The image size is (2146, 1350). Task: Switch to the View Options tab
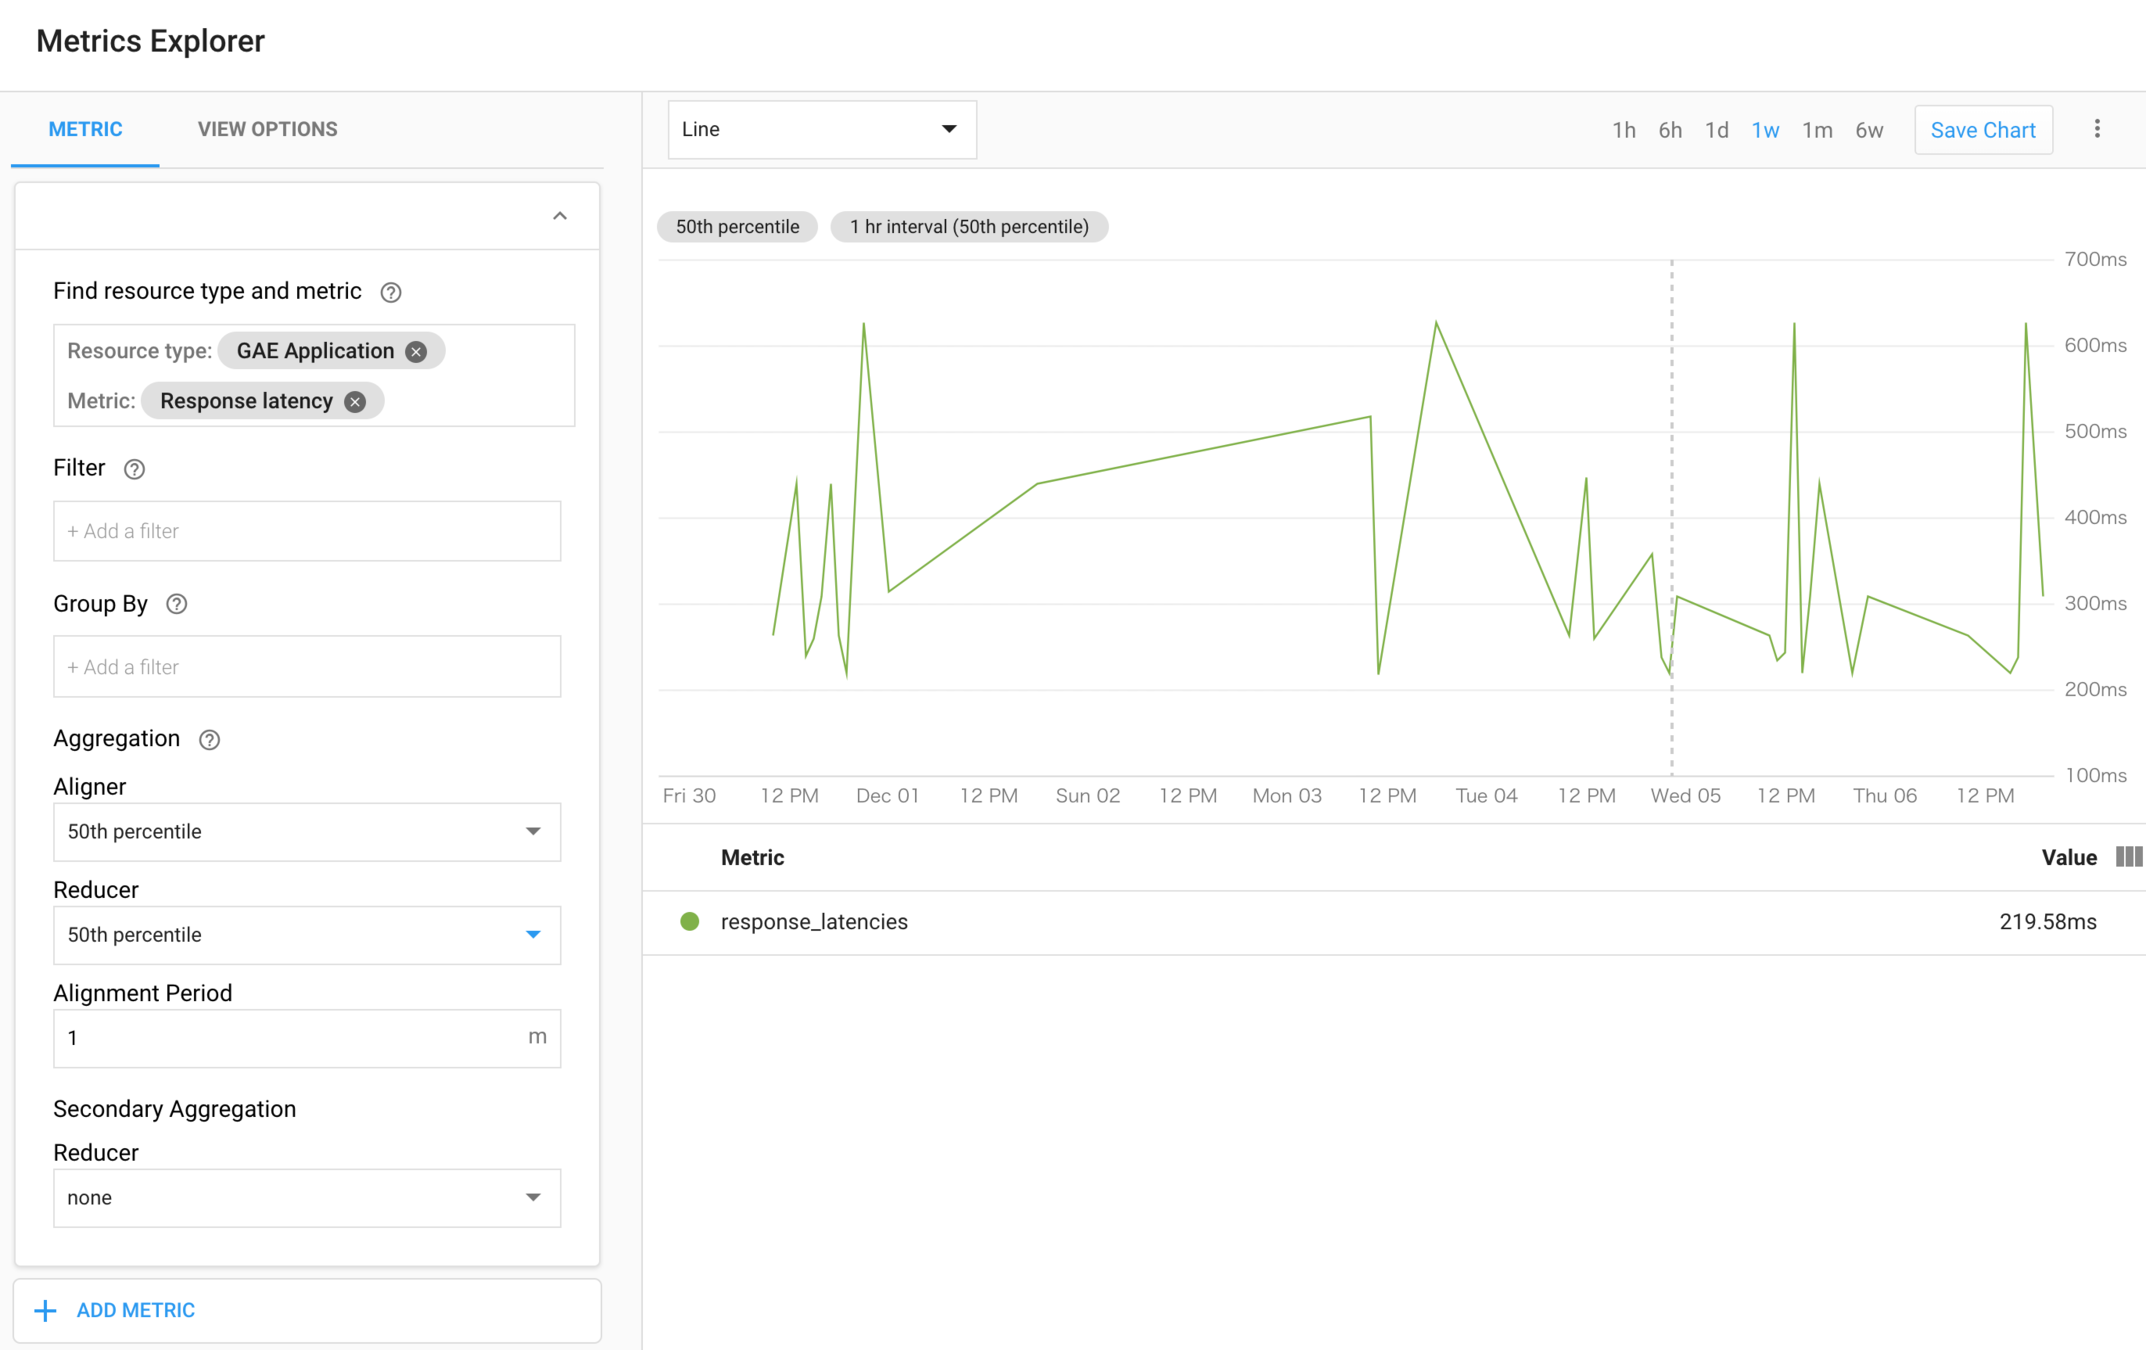[x=267, y=129]
